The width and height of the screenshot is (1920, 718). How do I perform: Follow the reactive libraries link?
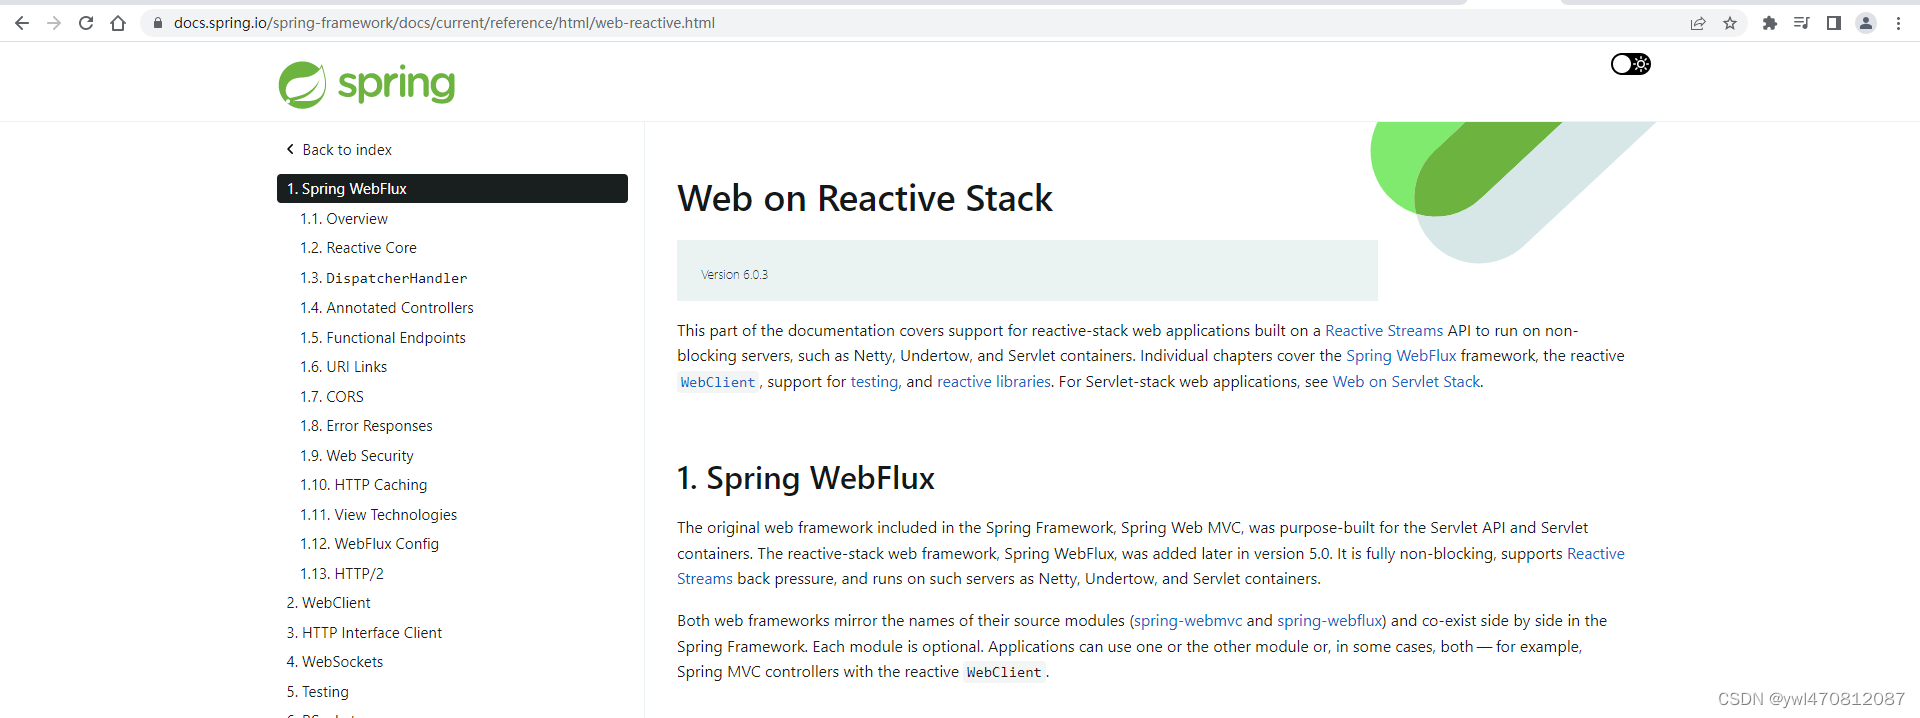click(x=994, y=382)
